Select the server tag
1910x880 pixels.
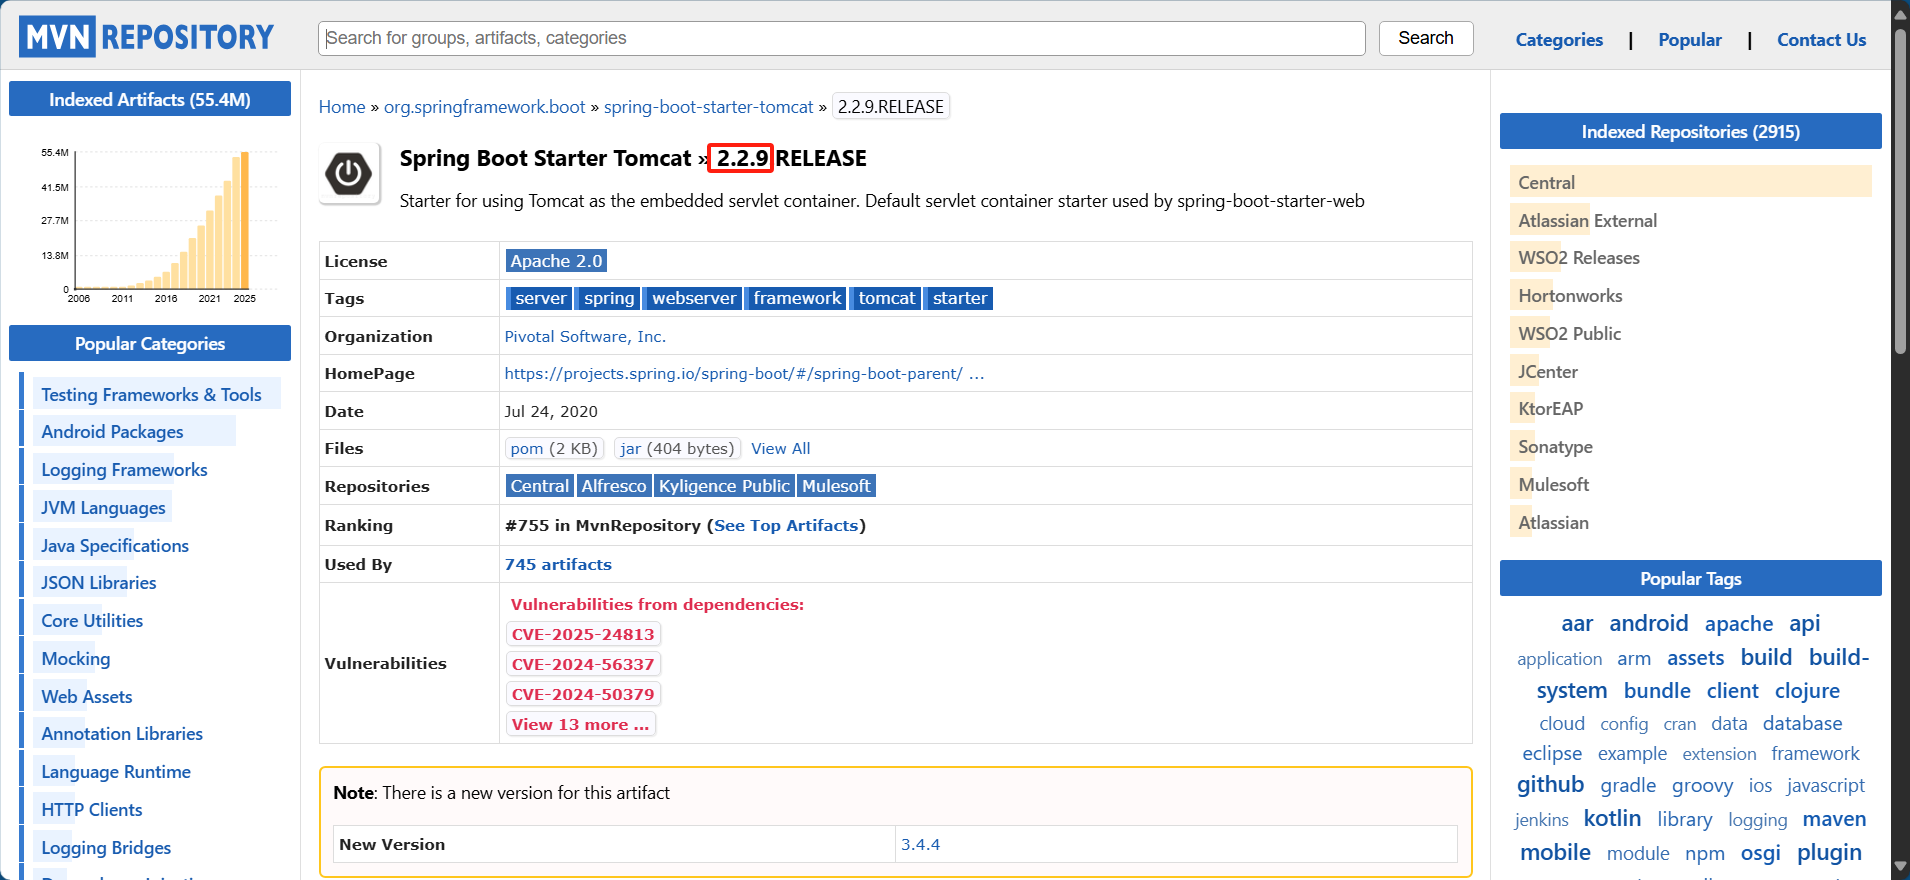pyautogui.click(x=540, y=298)
